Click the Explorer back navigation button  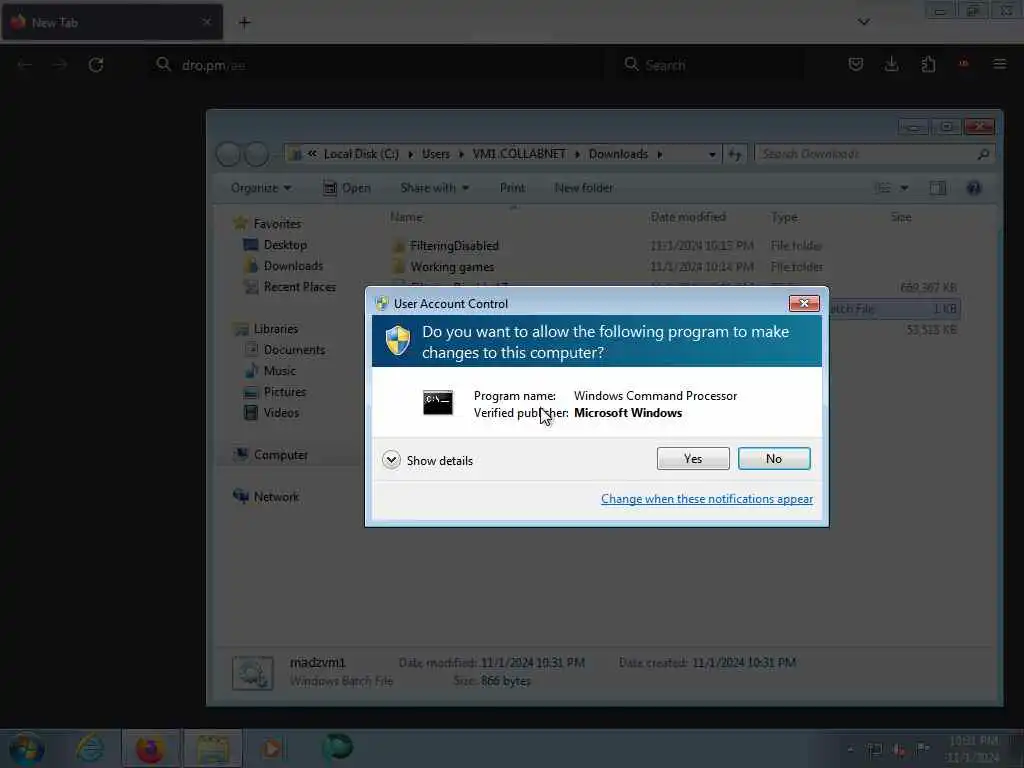pos(229,154)
